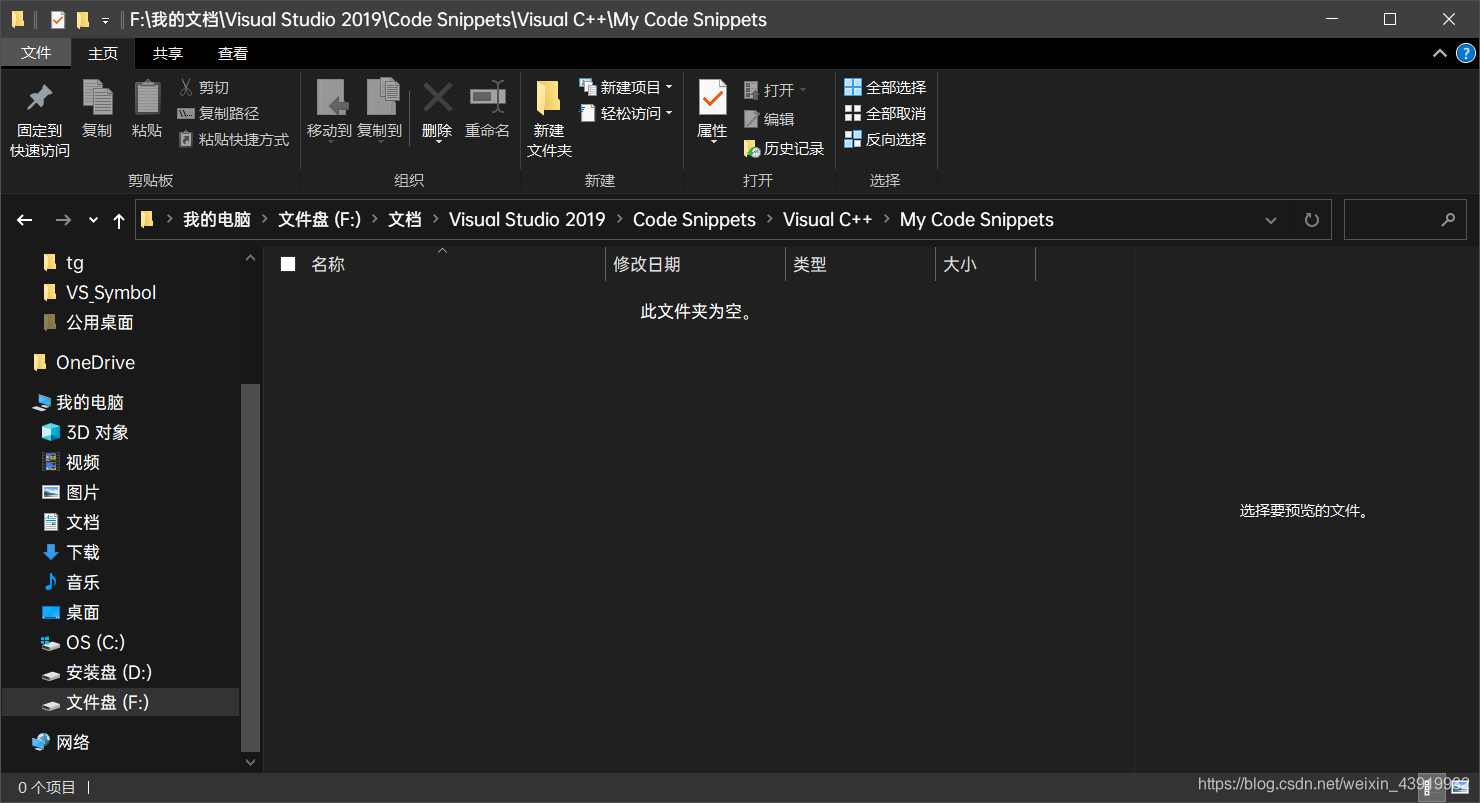1480x803 pixels.
Task: Click 粘贴快捷方式 option
Action: pos(234,140)
